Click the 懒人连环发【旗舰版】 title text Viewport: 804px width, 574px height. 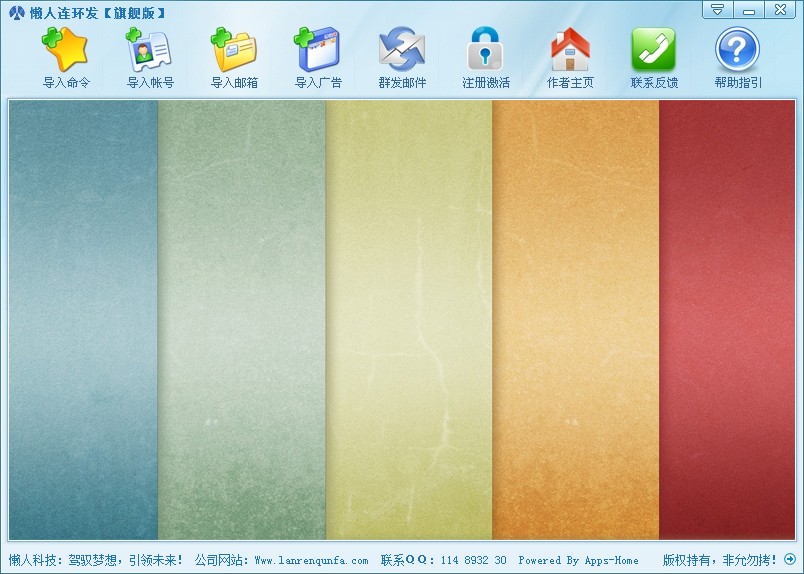click(x=97, y=12)
